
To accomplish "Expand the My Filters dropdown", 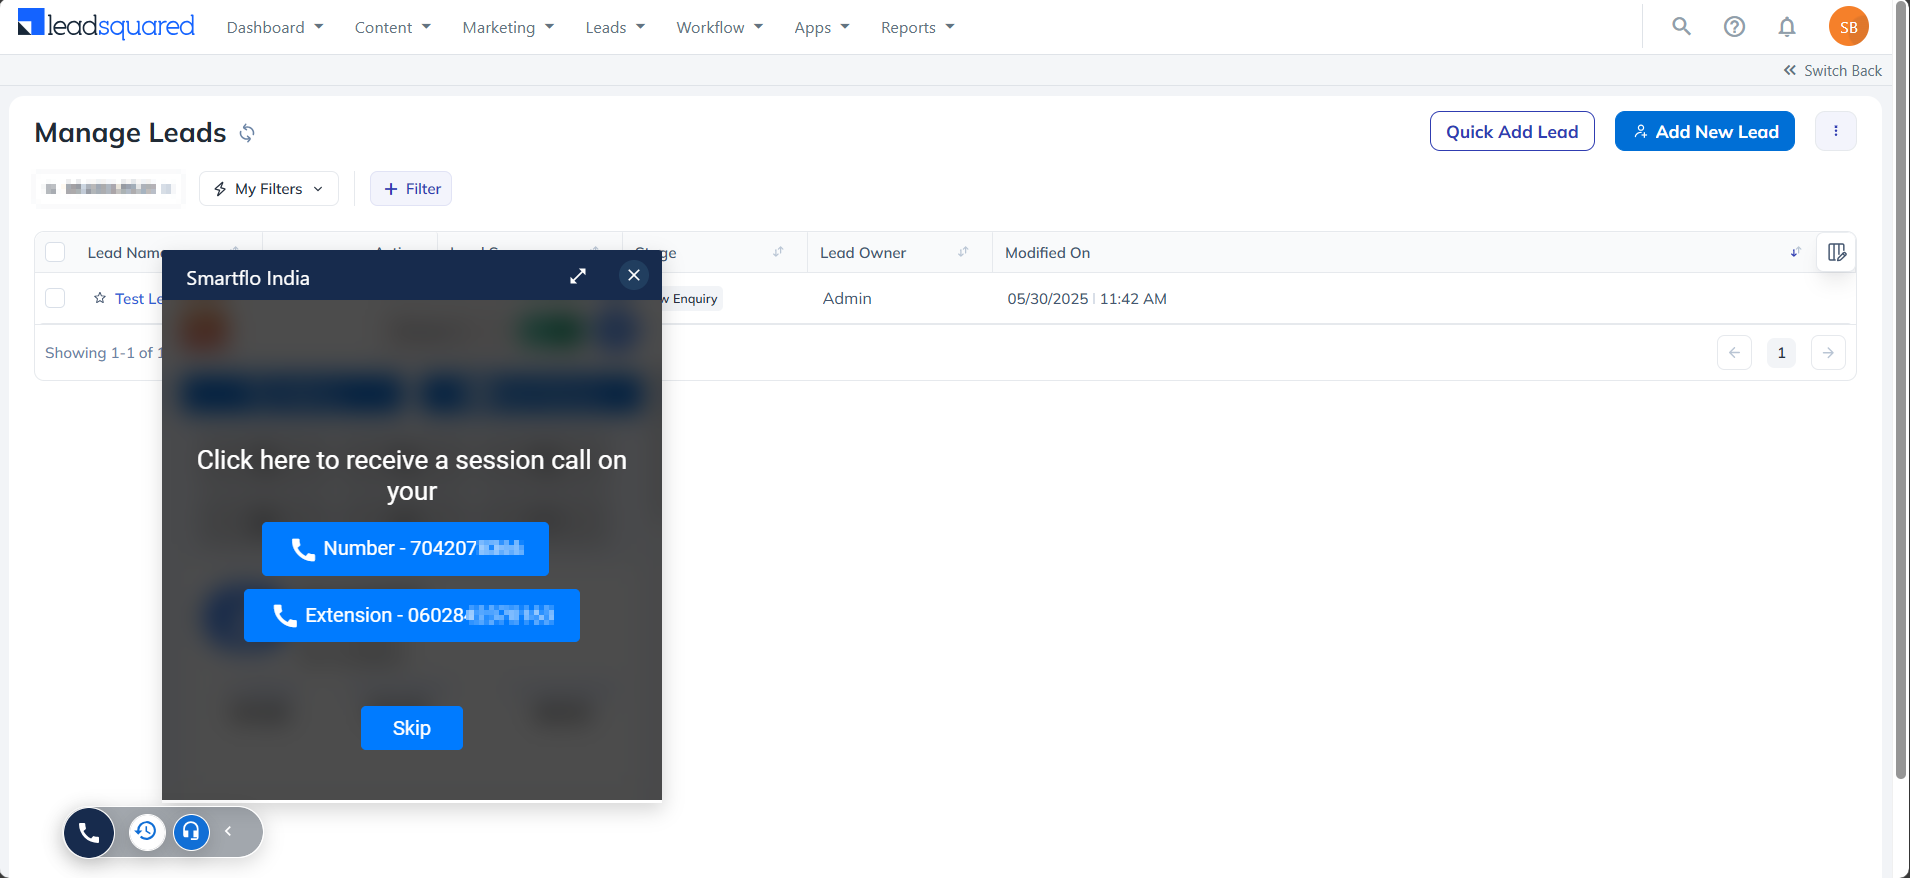I will tap(269, 189).
